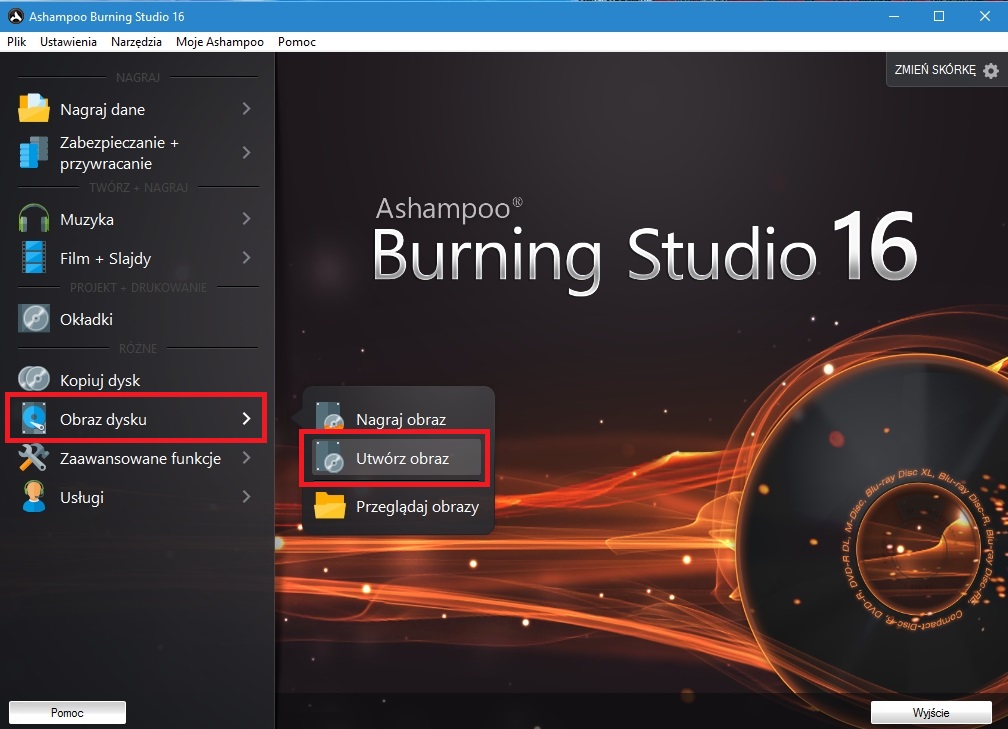This screenshot has width=1008, height=729.
Task: Open the Ustawienia menu
Action: coord(68,42)
